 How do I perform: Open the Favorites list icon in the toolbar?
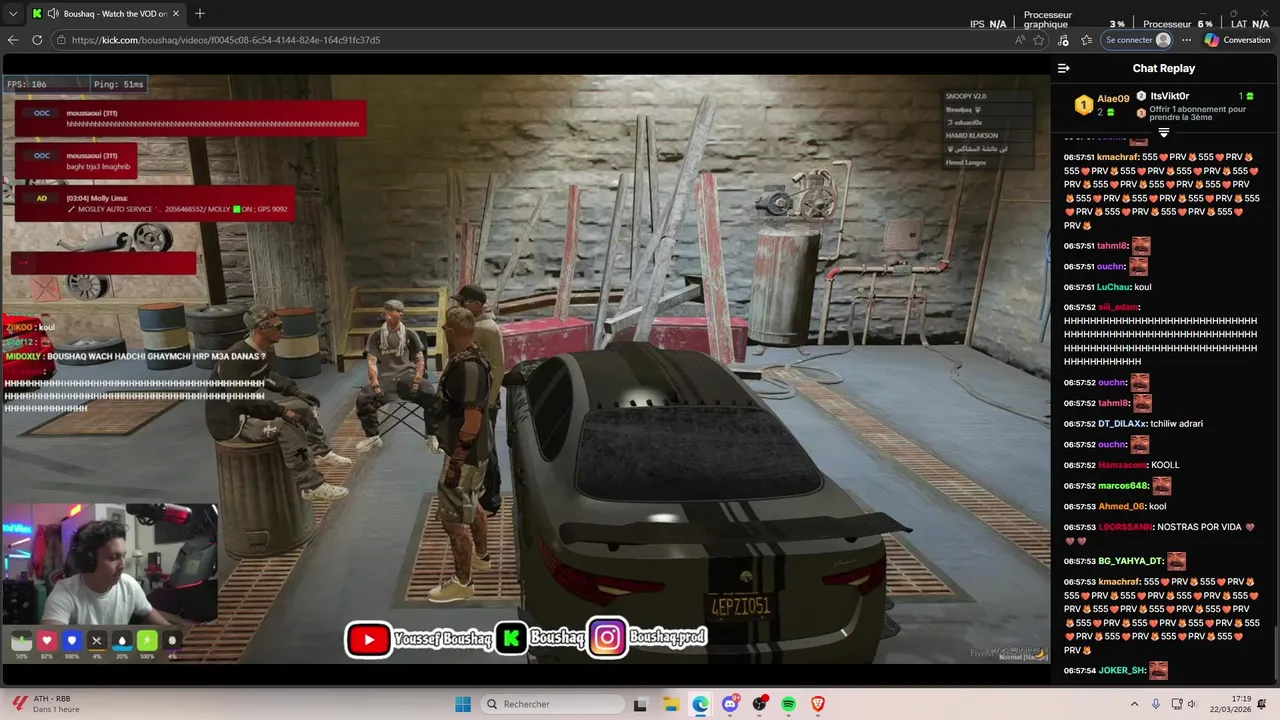(x=1087, y=40)
